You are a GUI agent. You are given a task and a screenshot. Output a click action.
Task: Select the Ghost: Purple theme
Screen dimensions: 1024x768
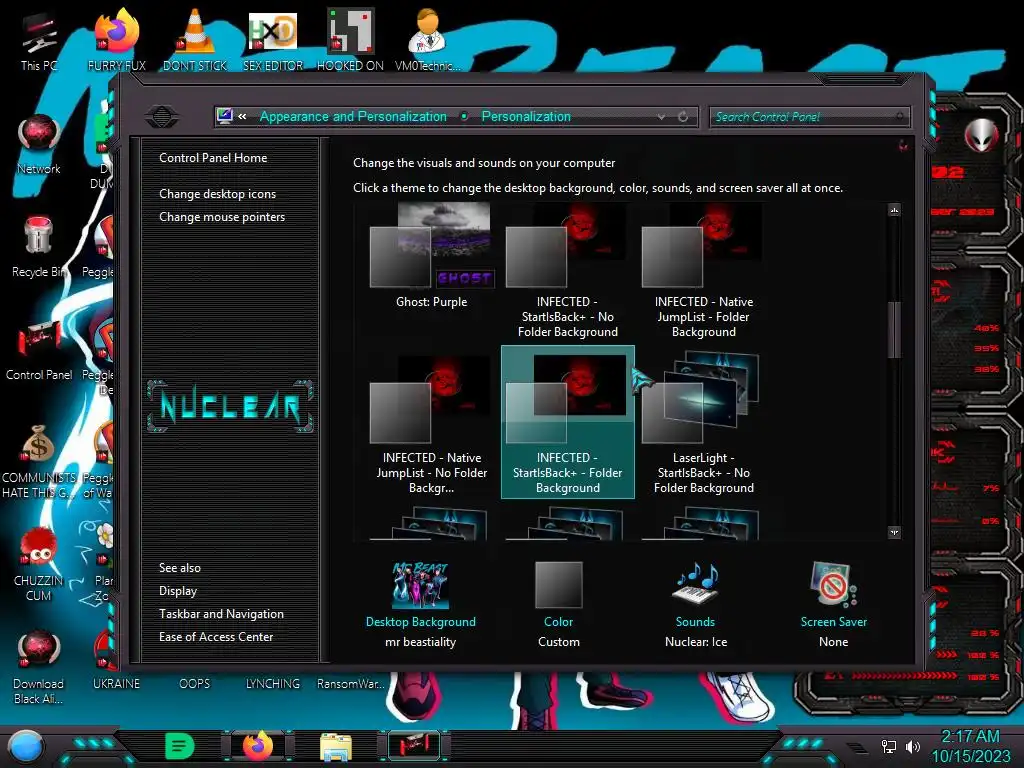tap(431, 255)
